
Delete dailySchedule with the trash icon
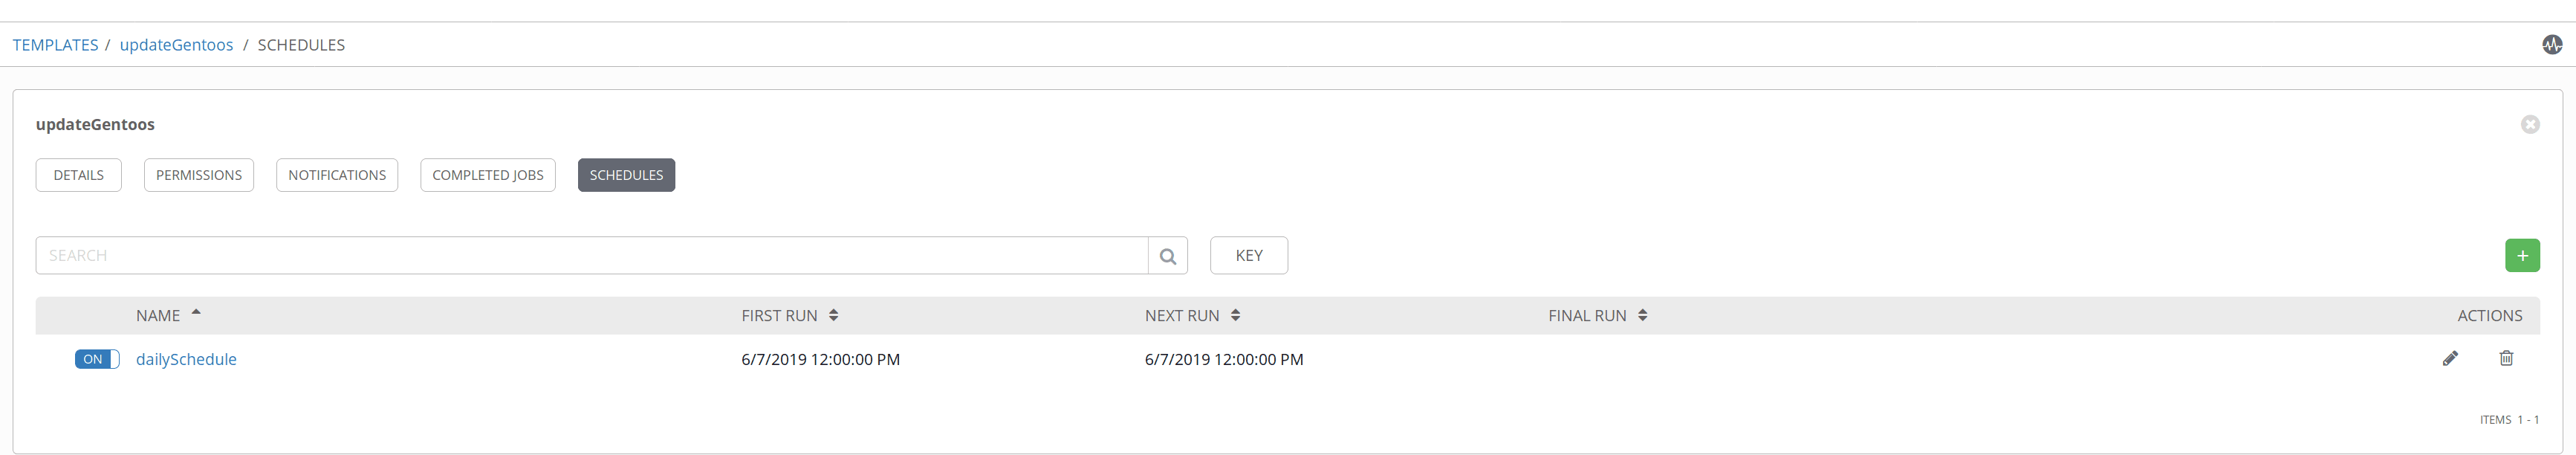(2506, 359)
